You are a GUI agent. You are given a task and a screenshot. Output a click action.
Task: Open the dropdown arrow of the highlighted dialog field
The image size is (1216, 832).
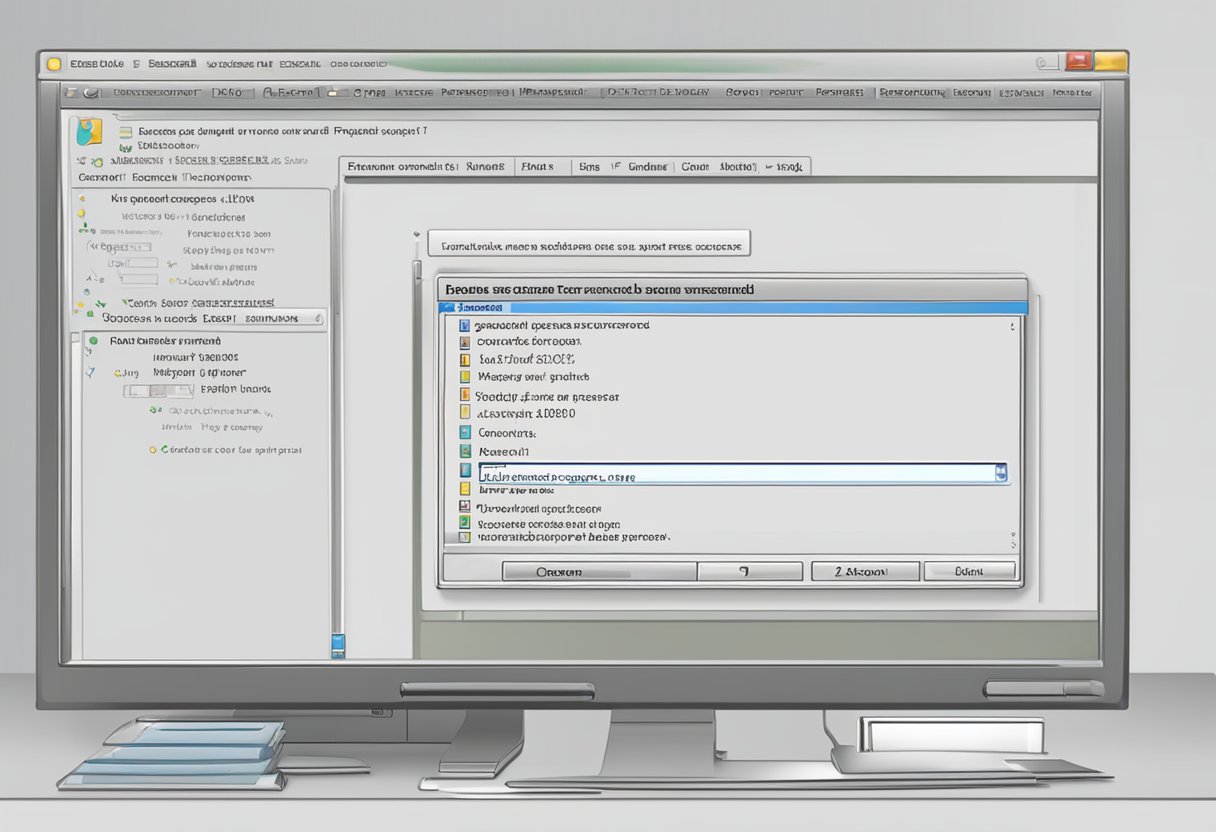tap(1001, 474)
